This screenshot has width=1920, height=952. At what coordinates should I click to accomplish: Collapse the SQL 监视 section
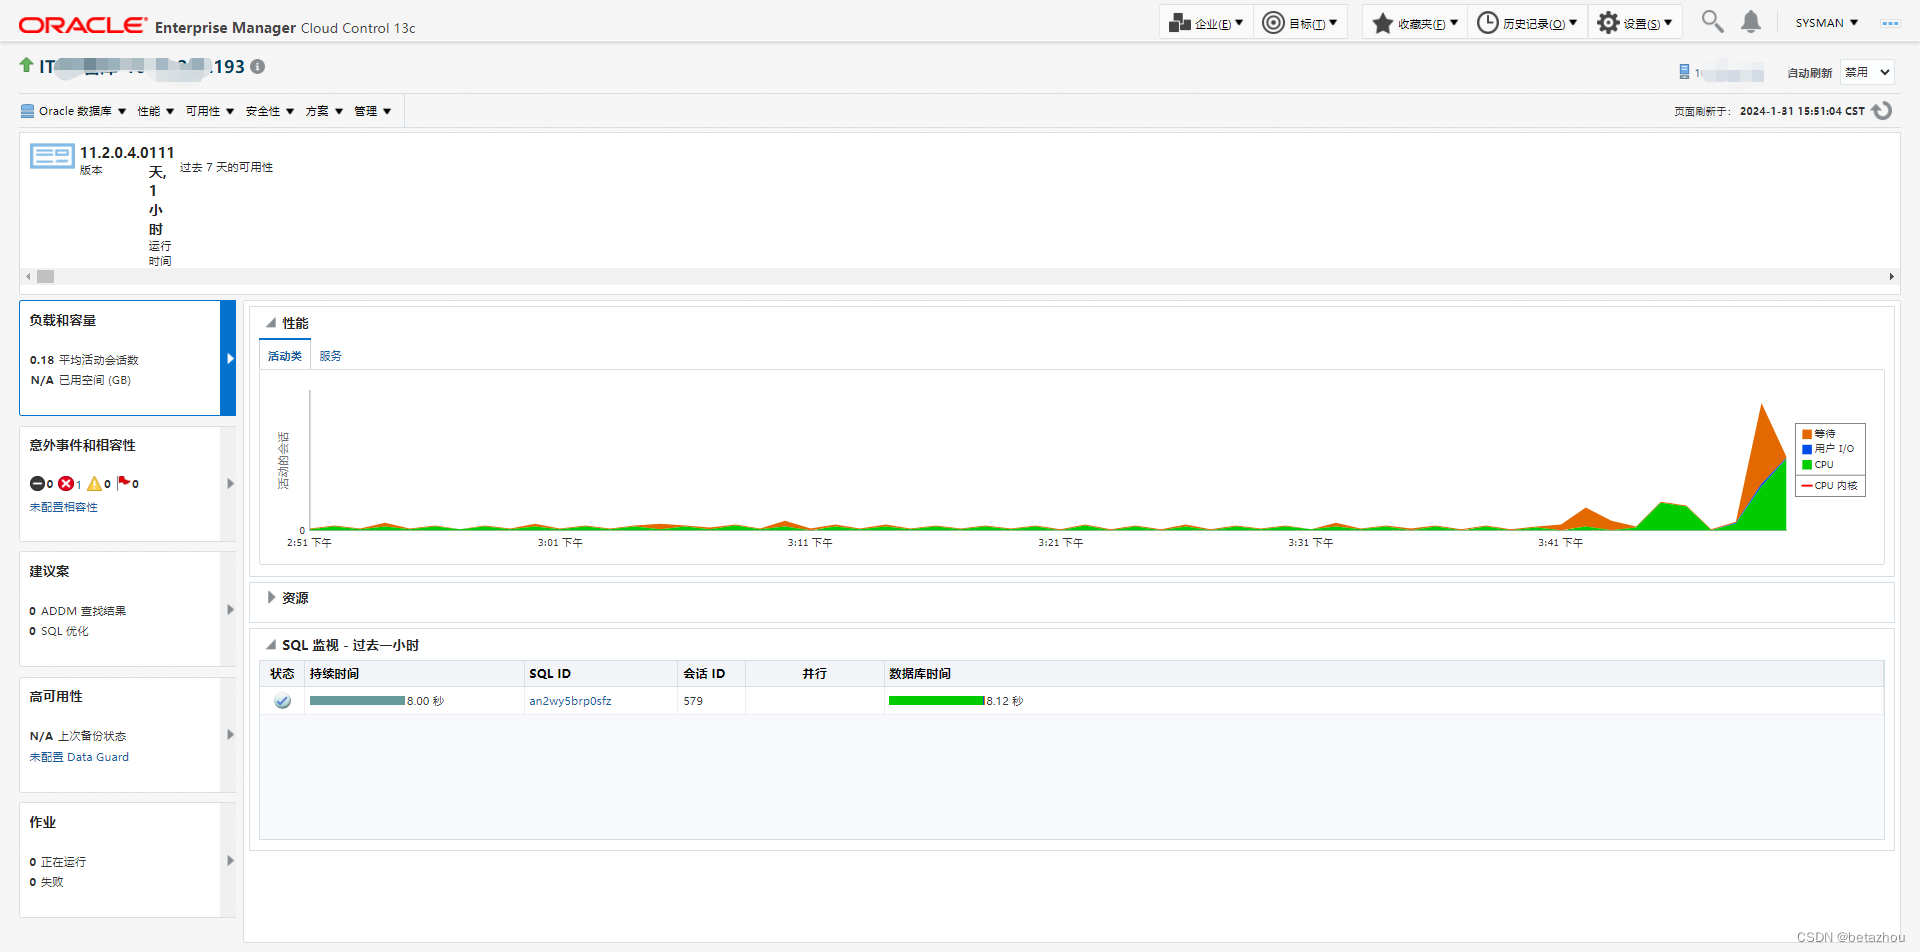point(271,645)
